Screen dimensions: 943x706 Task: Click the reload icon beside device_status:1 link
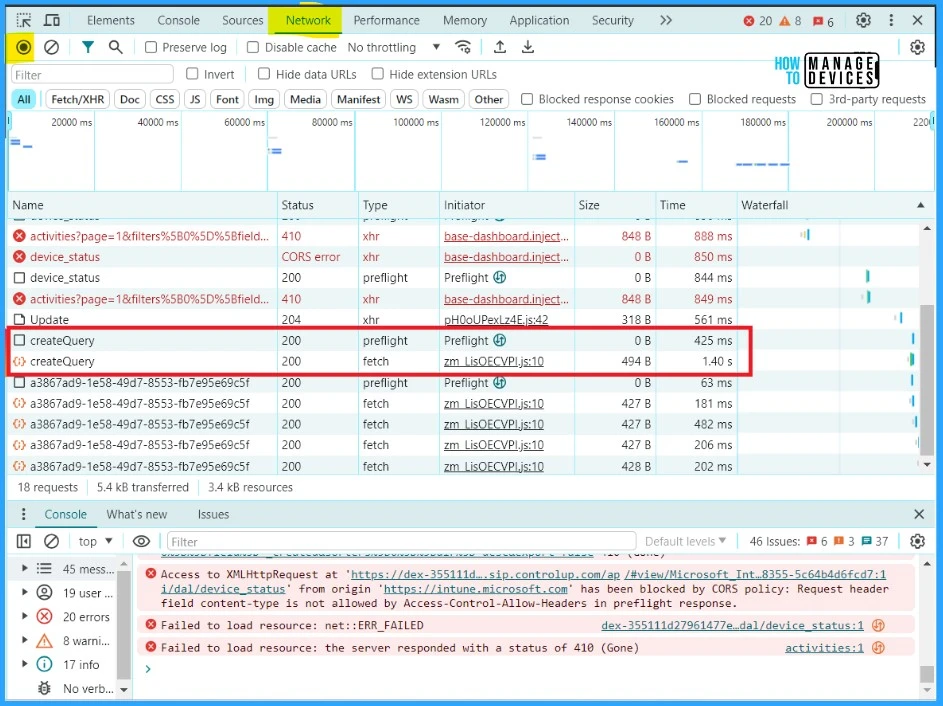[x=878, y=625]
